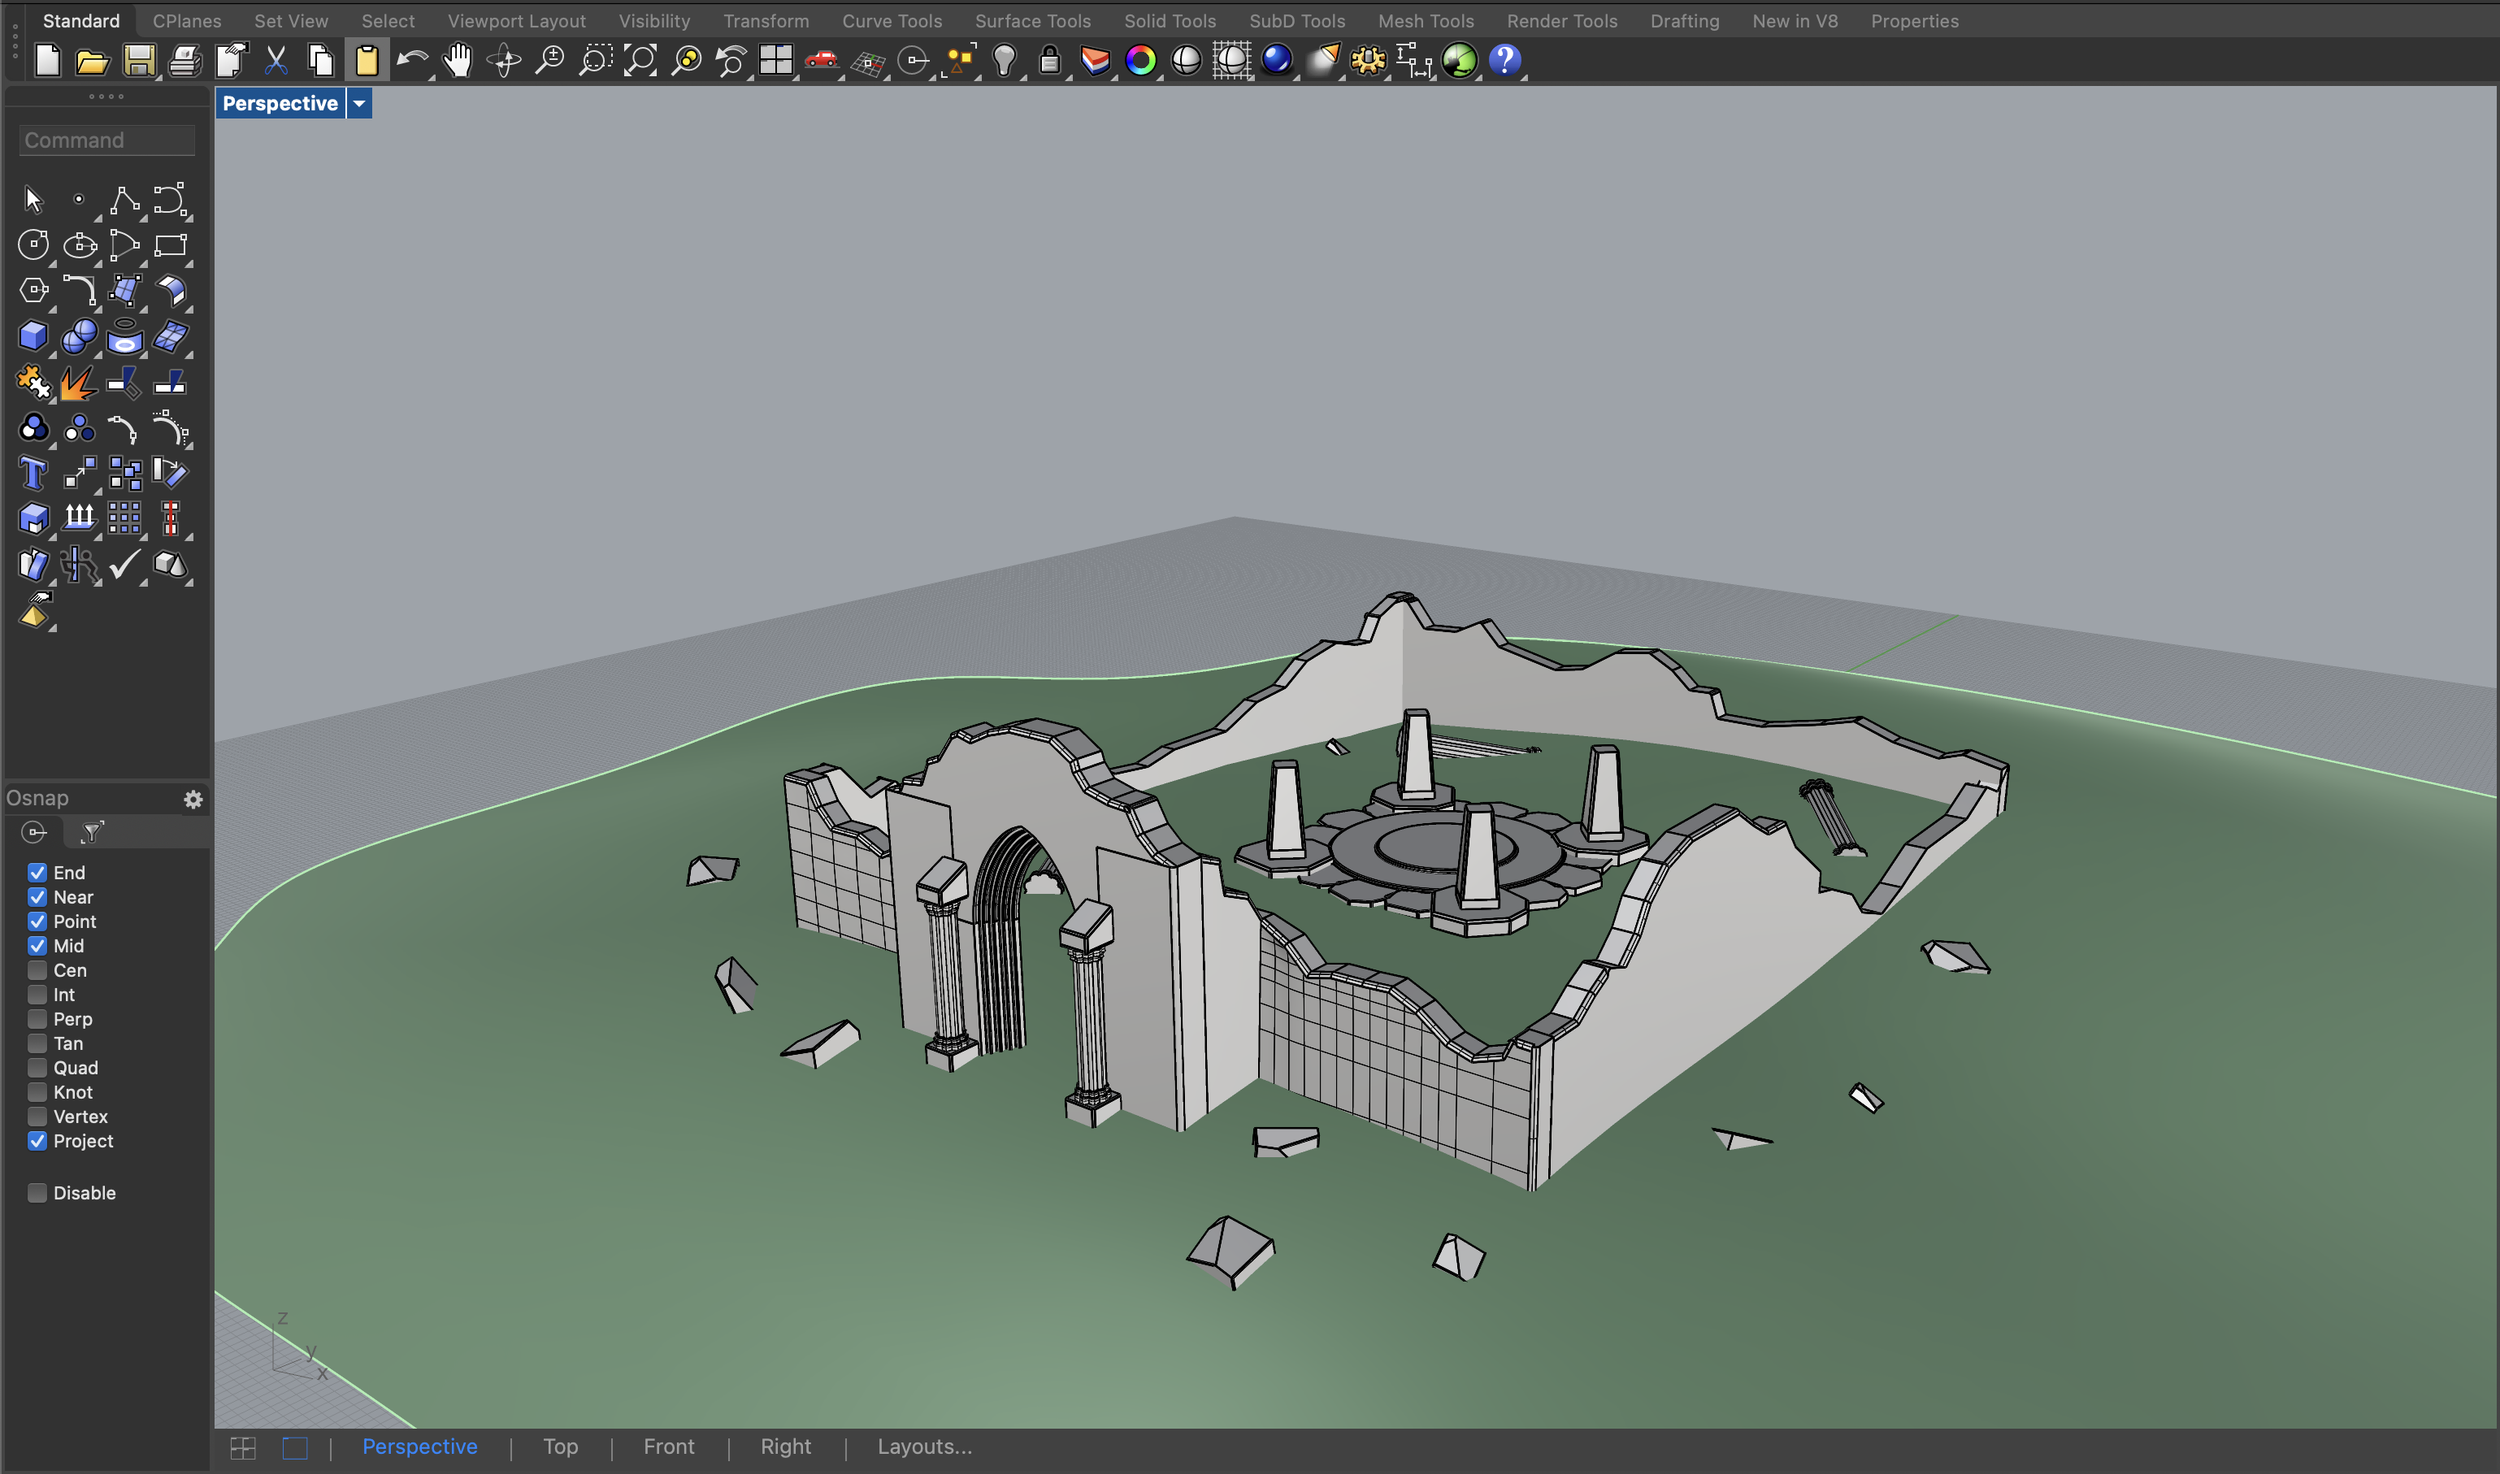Open the Mesh Tools tab

coord(1425,21)
